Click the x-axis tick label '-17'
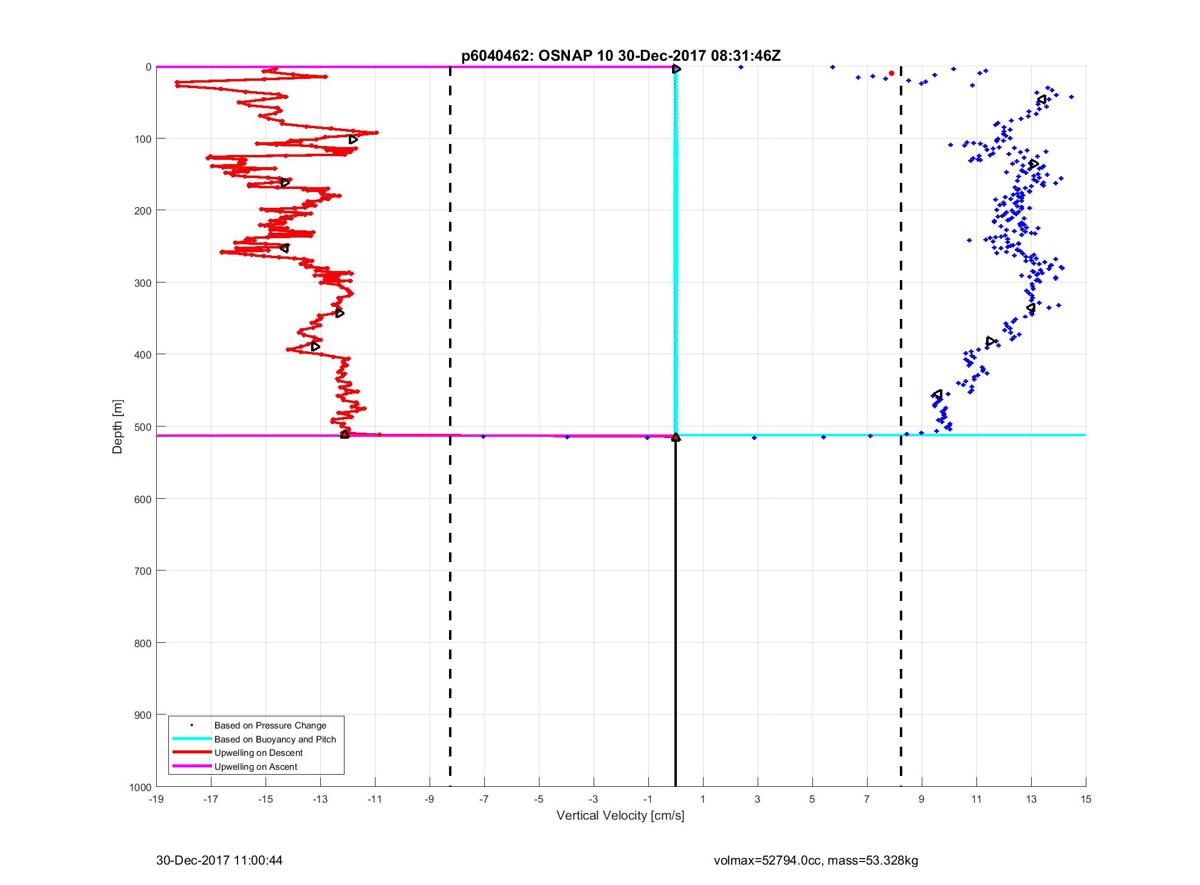Viewport: 1200px width, 885px height. click(x=211, y=799)
